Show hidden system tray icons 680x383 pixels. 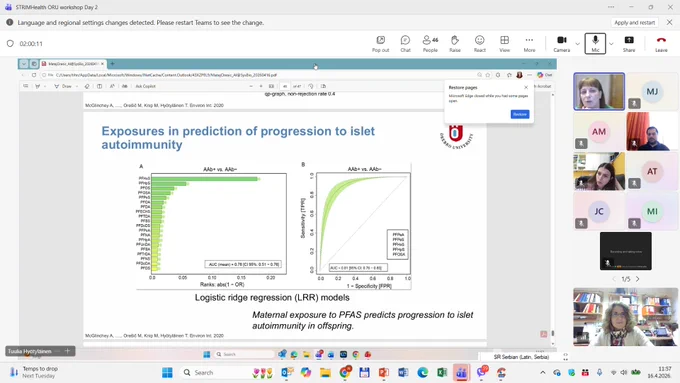(543, 373)
